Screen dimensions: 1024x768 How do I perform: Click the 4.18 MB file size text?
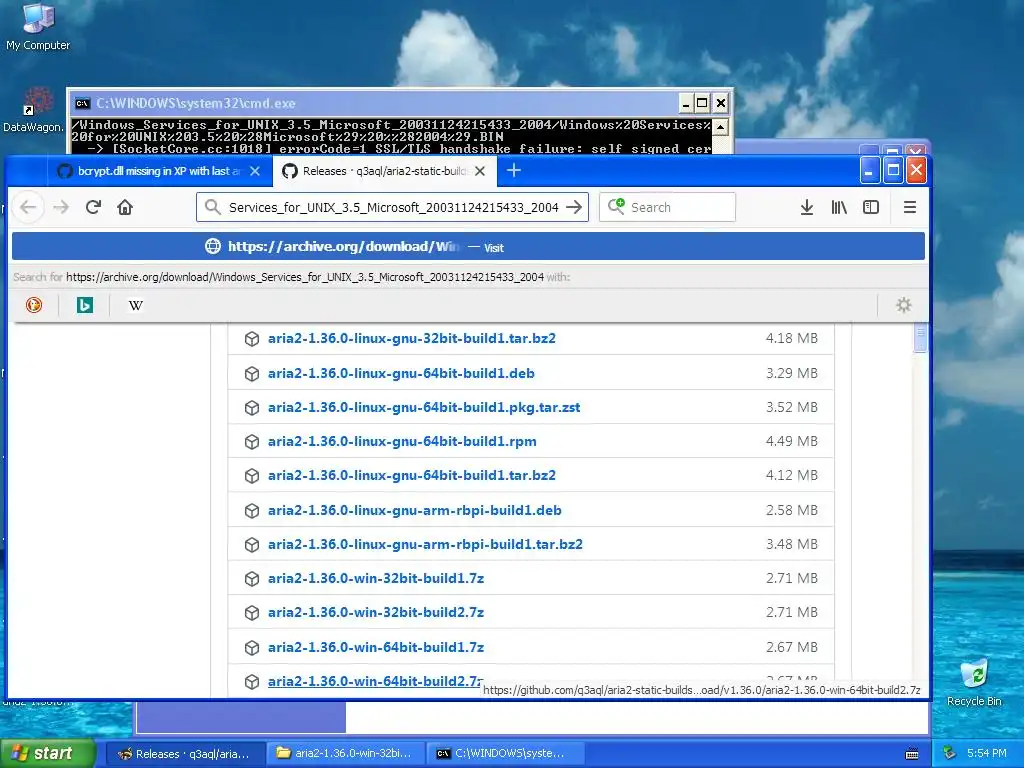(x=792, y=338)
